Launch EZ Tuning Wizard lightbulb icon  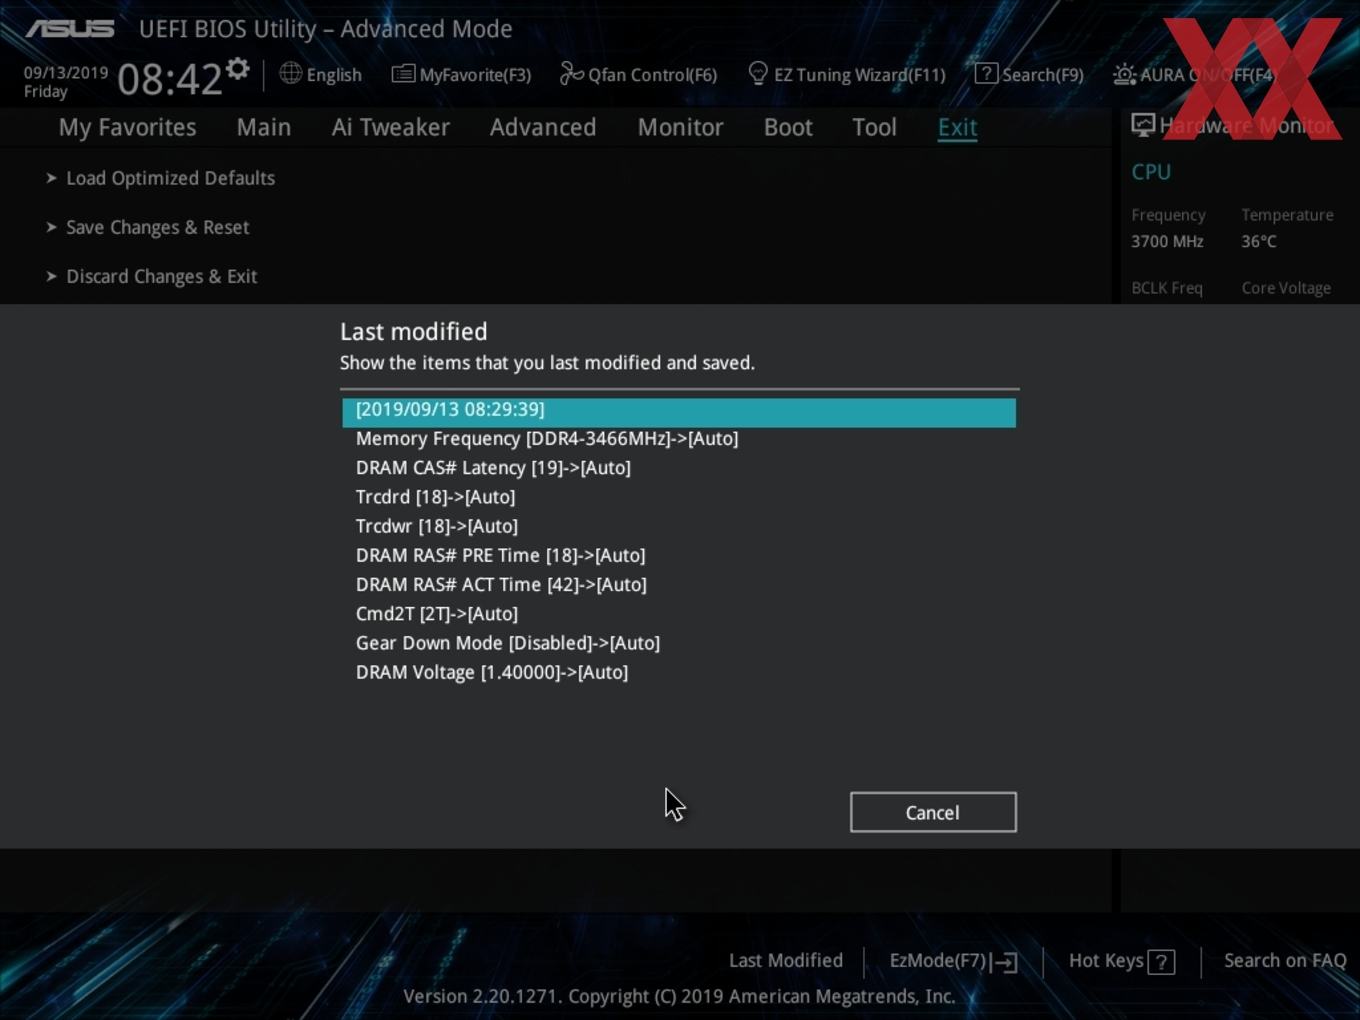point(758,73)
